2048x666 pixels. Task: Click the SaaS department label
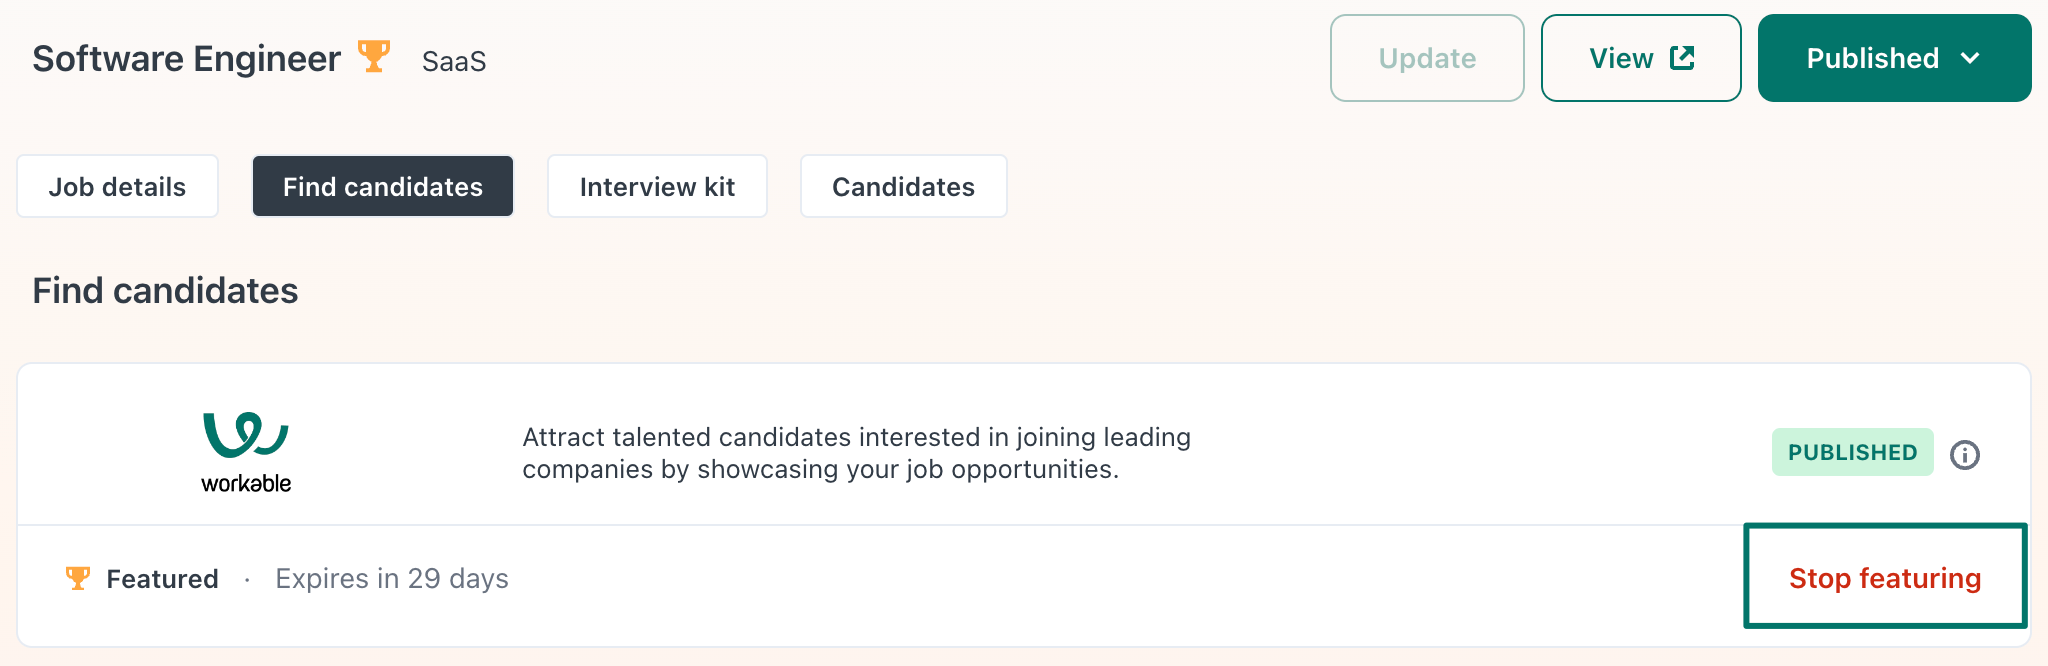point(454,62)
